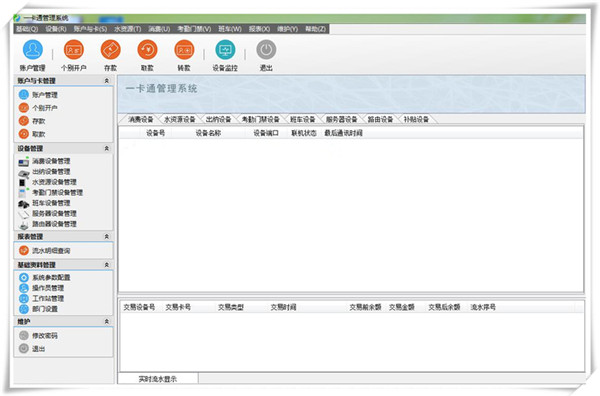Switch to the 补贴设备 tab

click(416, 119)
